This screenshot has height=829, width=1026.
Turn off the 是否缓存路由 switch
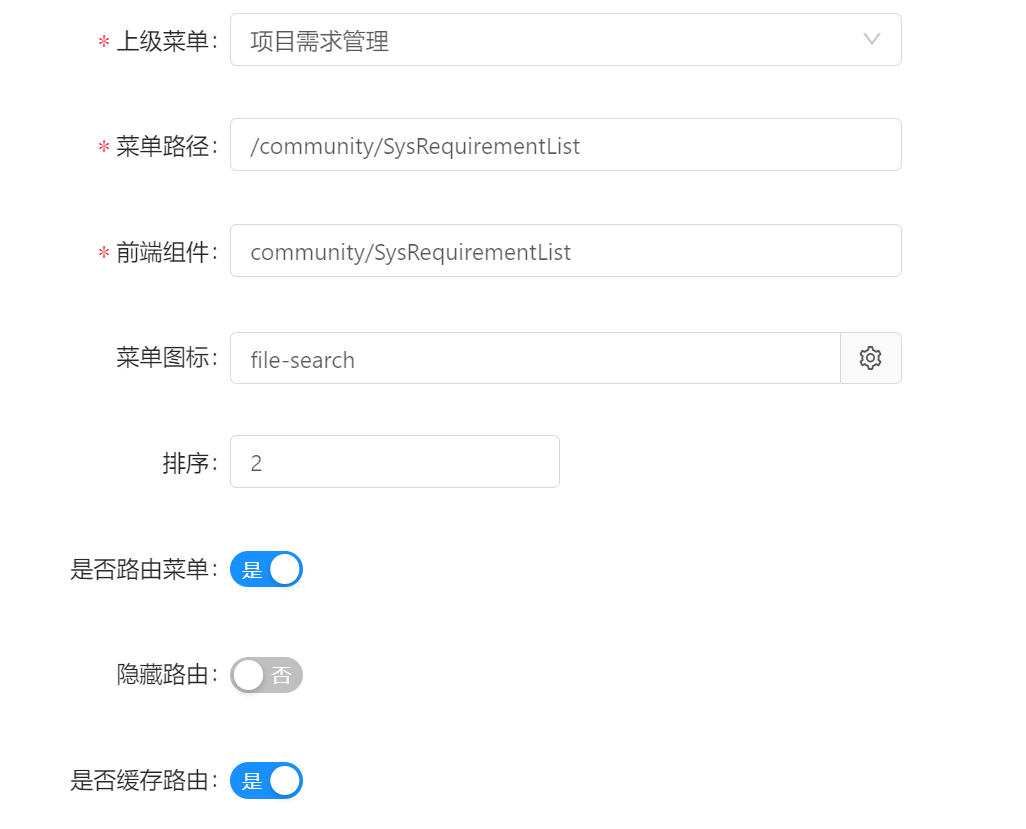pos(266,780)
